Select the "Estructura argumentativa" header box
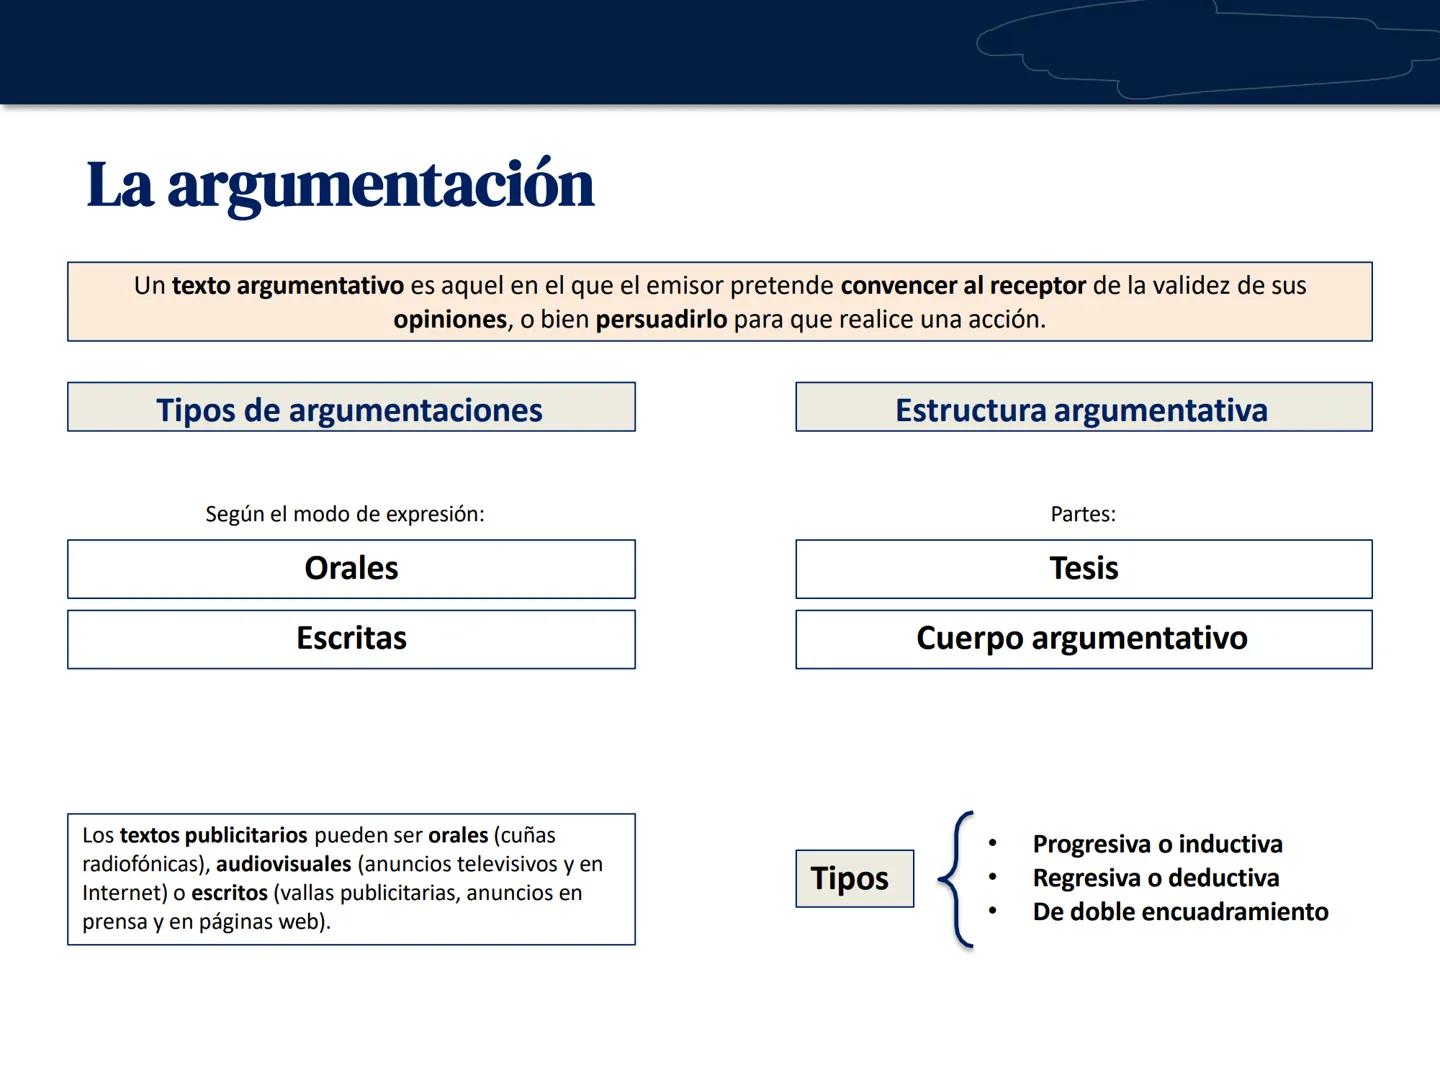Image resolution: width=1440 pixels, height=1080 pixels. (x=1083, y=407)
